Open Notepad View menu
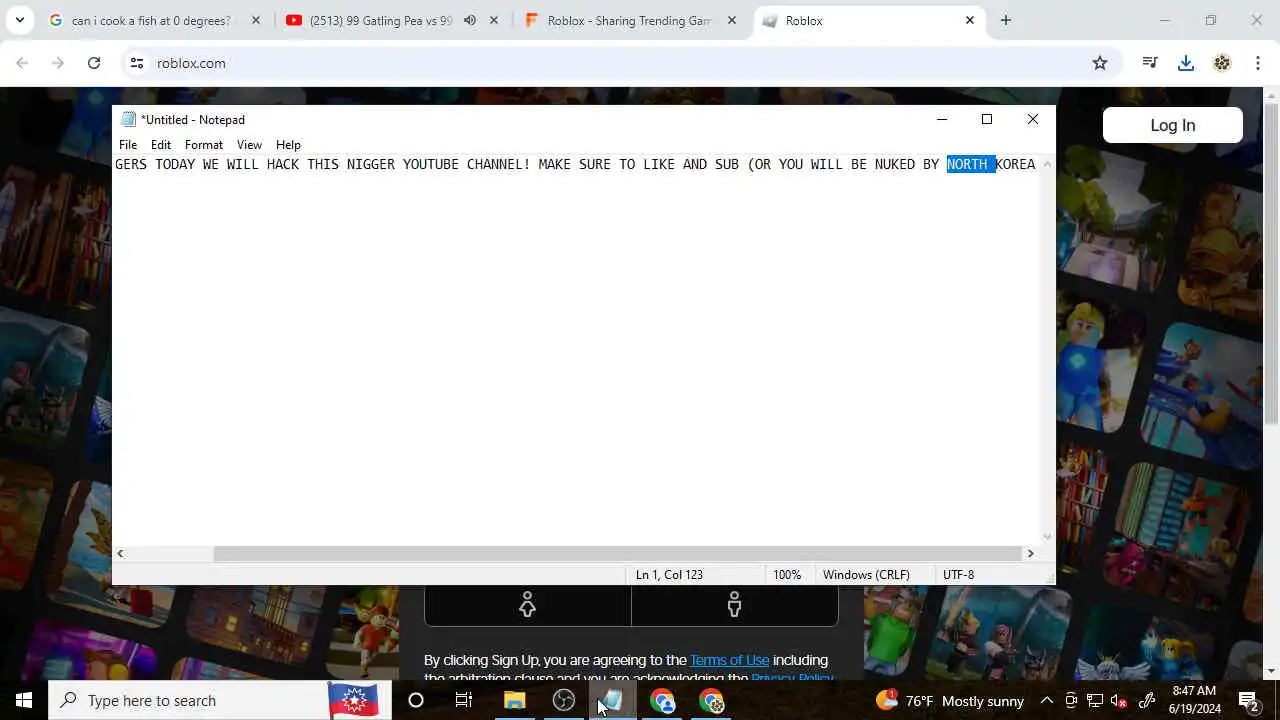Screen dimensions: 1280x720 (x=249, y=145)
